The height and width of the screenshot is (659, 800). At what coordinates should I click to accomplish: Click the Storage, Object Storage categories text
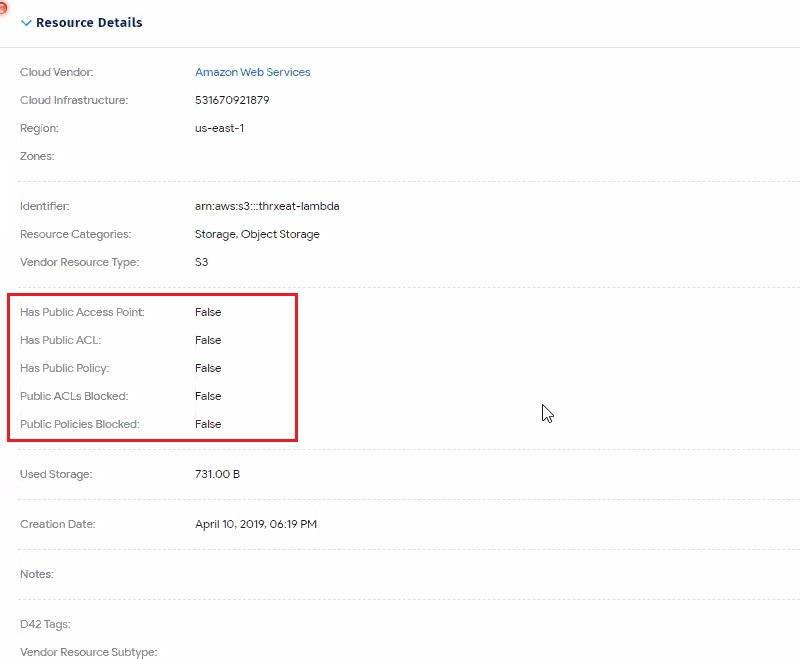[257, 234]
